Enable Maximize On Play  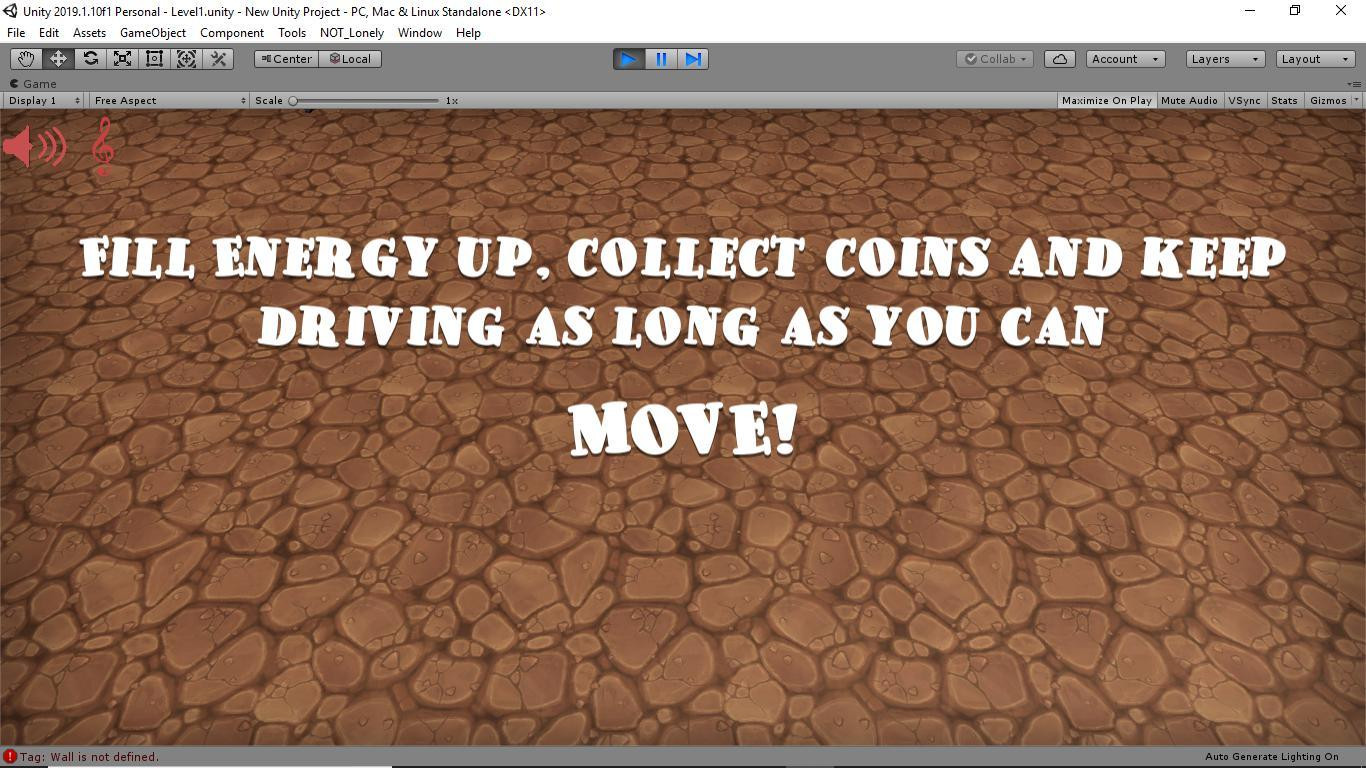pos(1106,100)
